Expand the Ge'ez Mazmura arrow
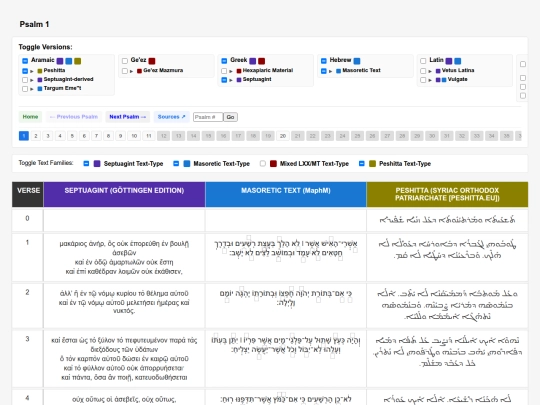Viewport: 540px width, 405px height. coord(131,71)
